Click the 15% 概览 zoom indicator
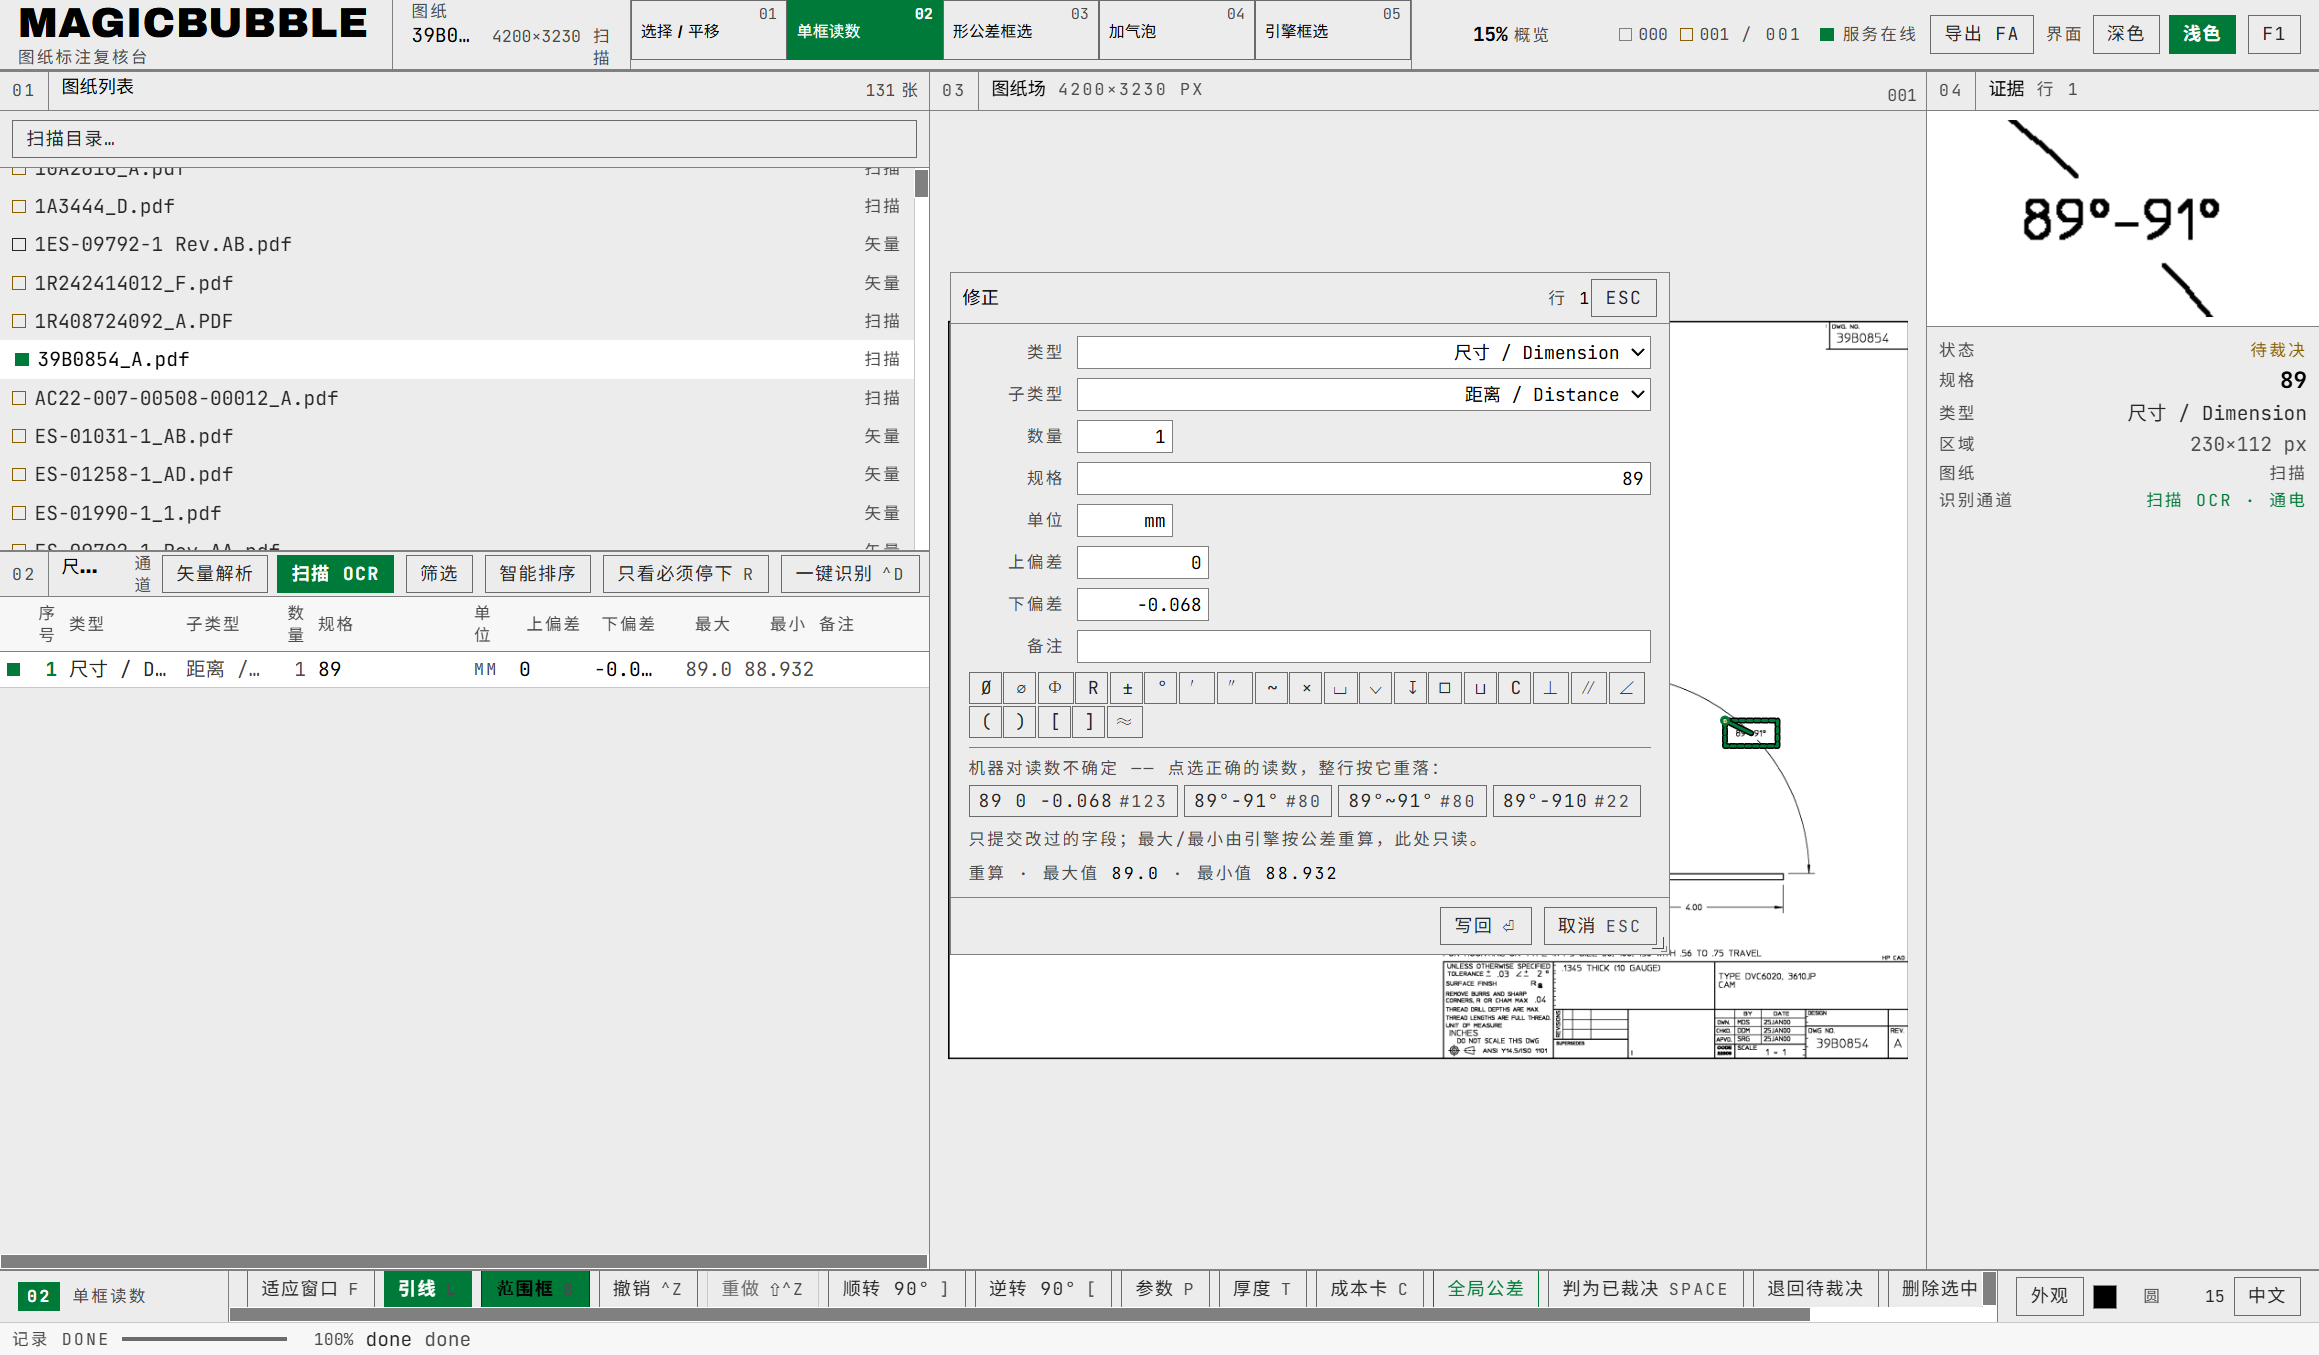2319x1355 pixels. tap(1510, 34)
